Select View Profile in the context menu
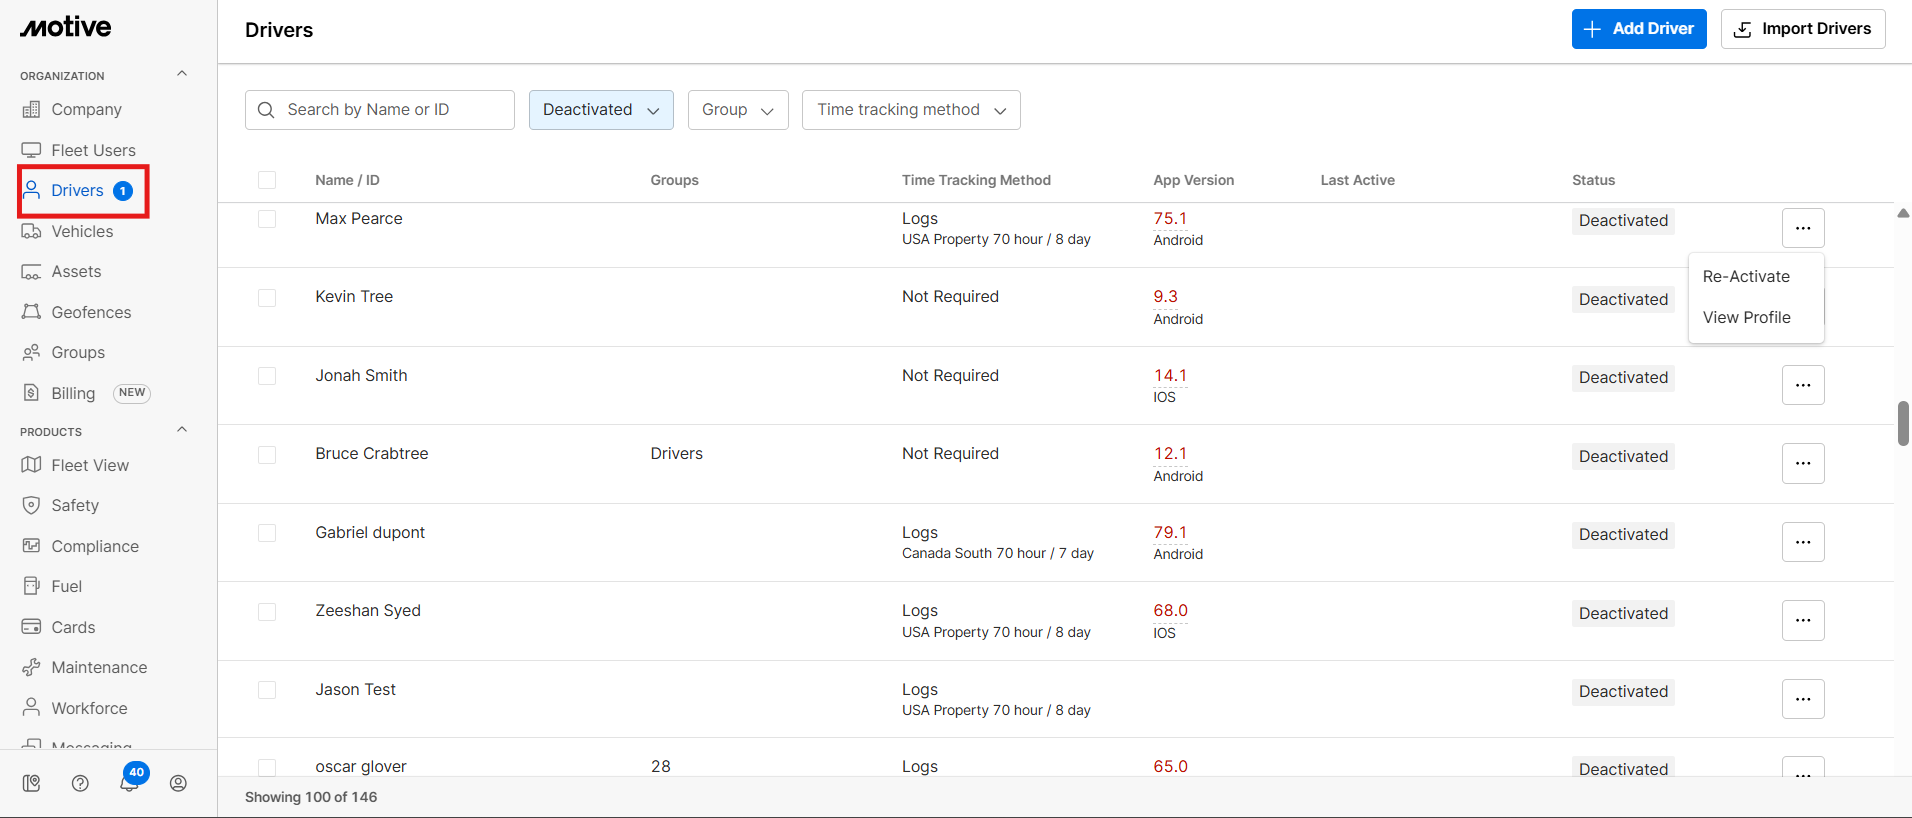1912x818 pixels. pyautogui.click(x=1746, y=318)
